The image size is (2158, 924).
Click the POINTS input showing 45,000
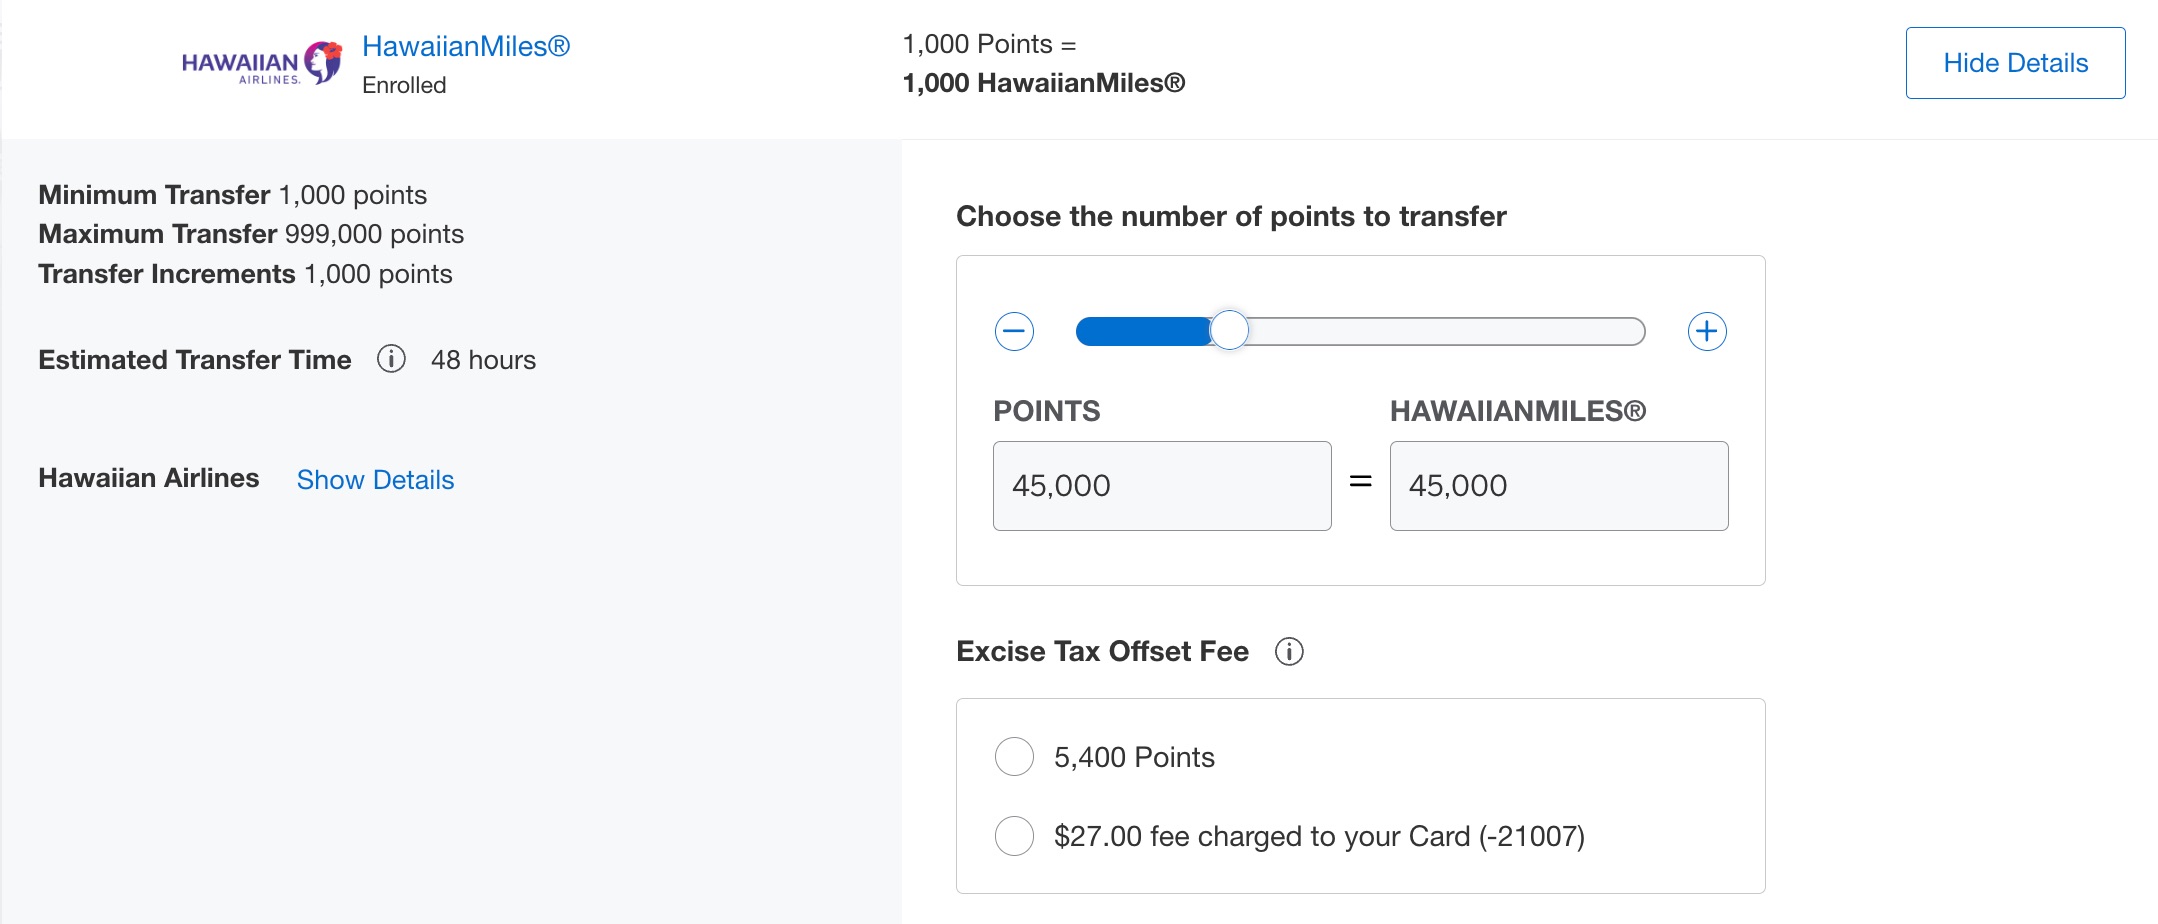(x=1162, y=485)
